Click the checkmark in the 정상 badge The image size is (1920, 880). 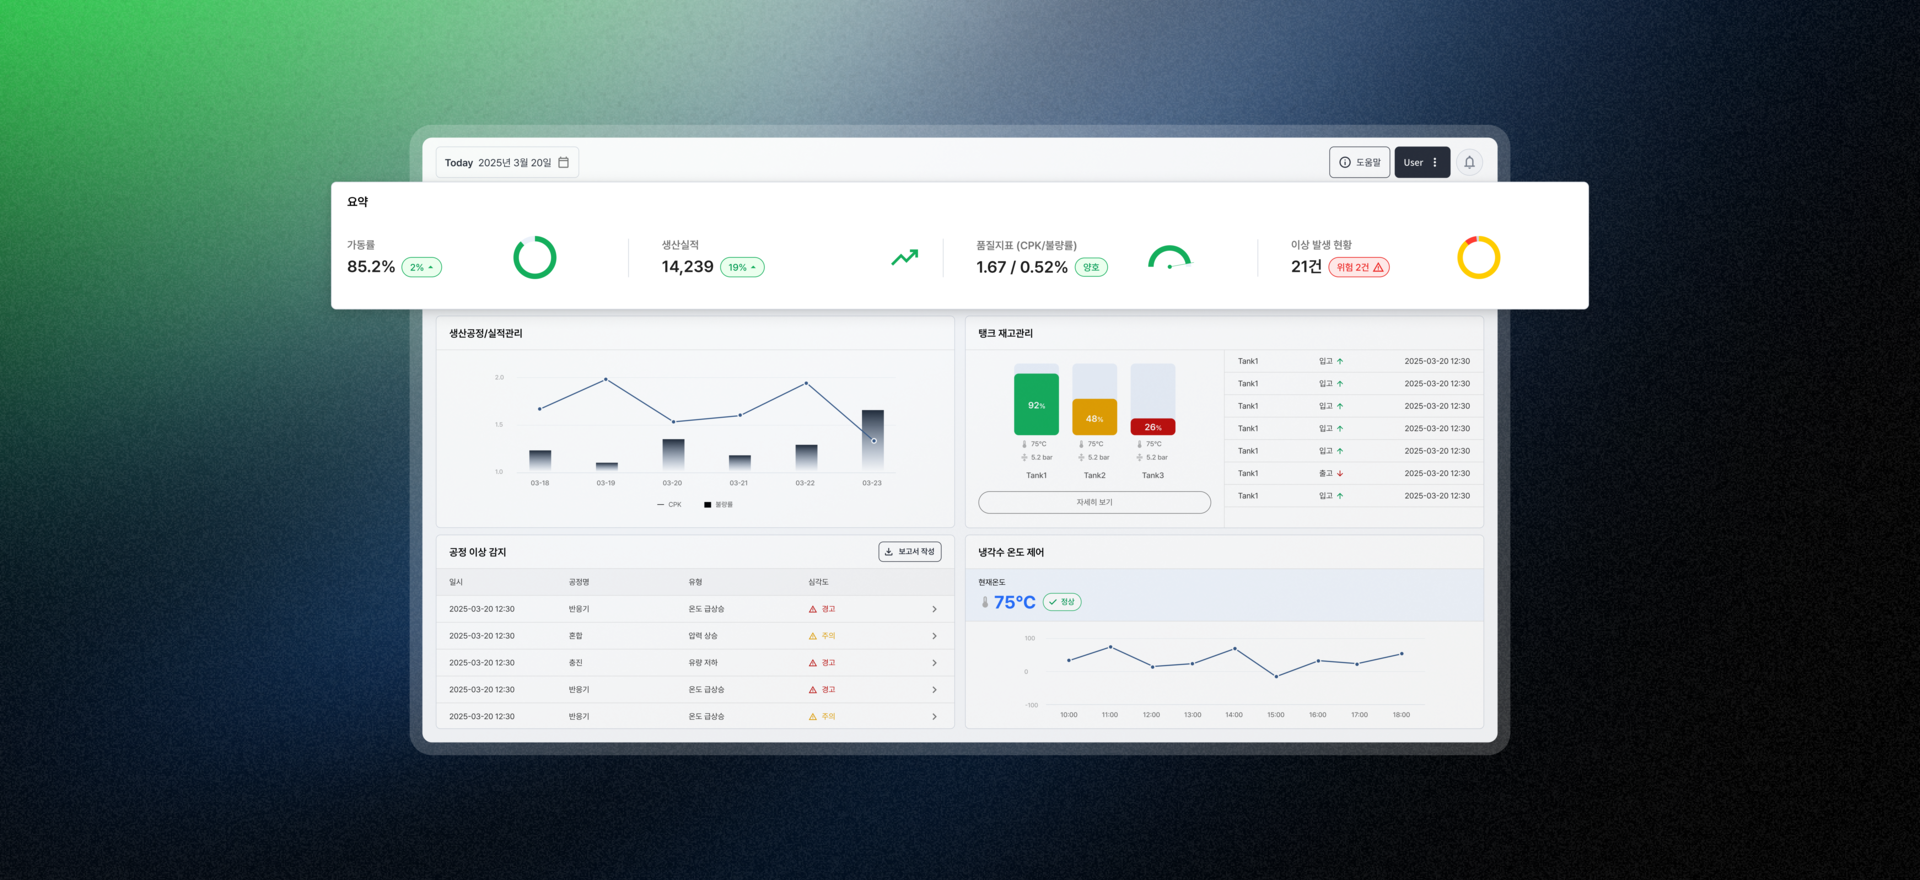[x=1053, y=602]
